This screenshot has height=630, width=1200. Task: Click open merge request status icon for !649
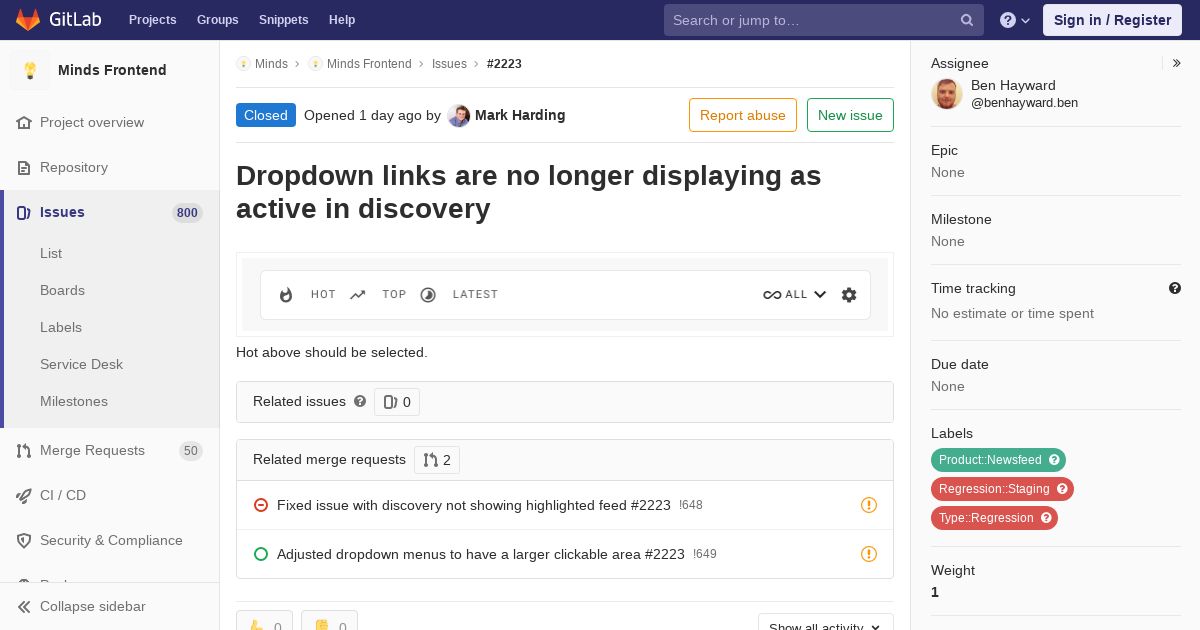tap(261, 554)
